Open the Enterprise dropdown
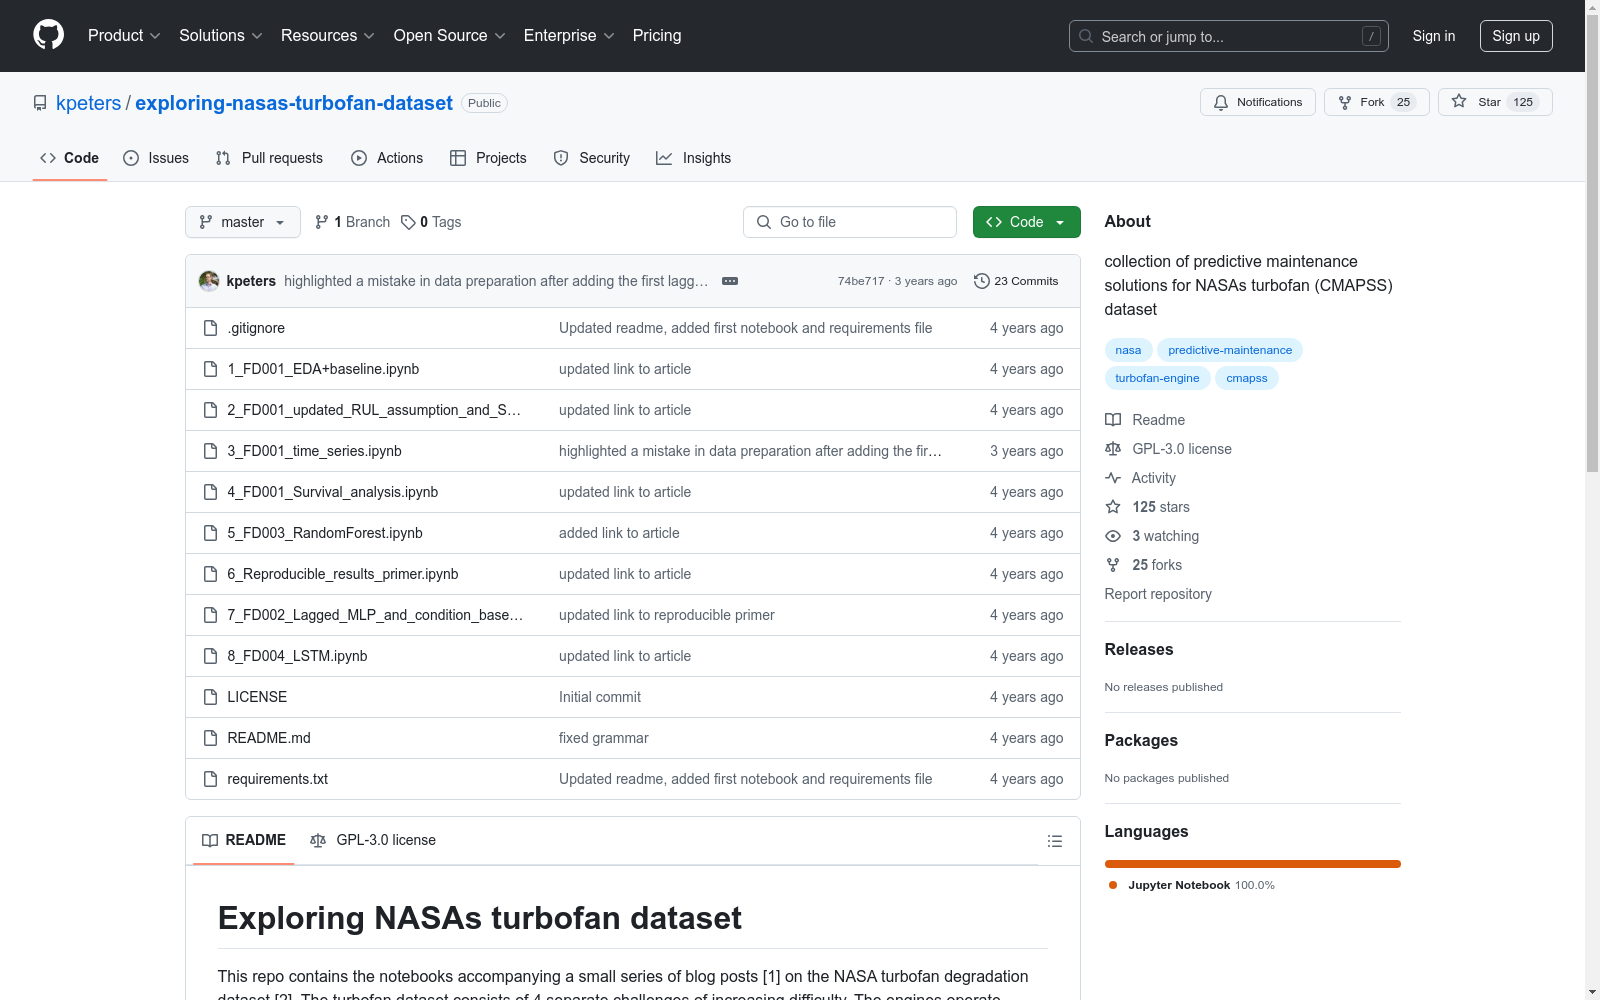The height and width of the screenshot is (1000, 1600). tap(569, 35)
